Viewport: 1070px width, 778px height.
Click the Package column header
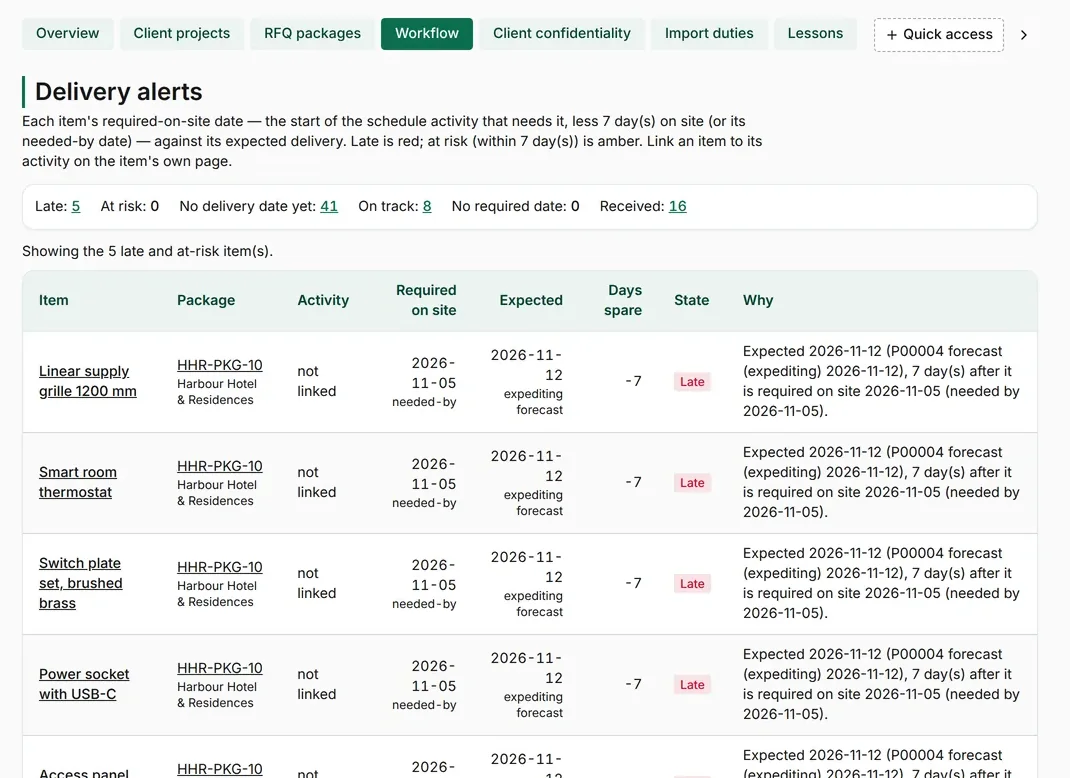tap(206, 300)
